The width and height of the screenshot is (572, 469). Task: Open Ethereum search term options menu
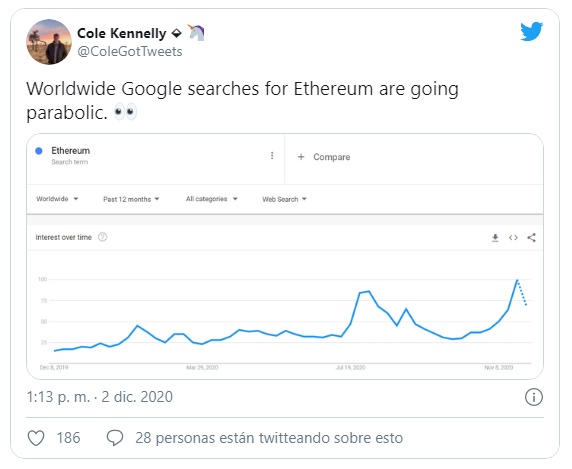[x=272, y=156]
